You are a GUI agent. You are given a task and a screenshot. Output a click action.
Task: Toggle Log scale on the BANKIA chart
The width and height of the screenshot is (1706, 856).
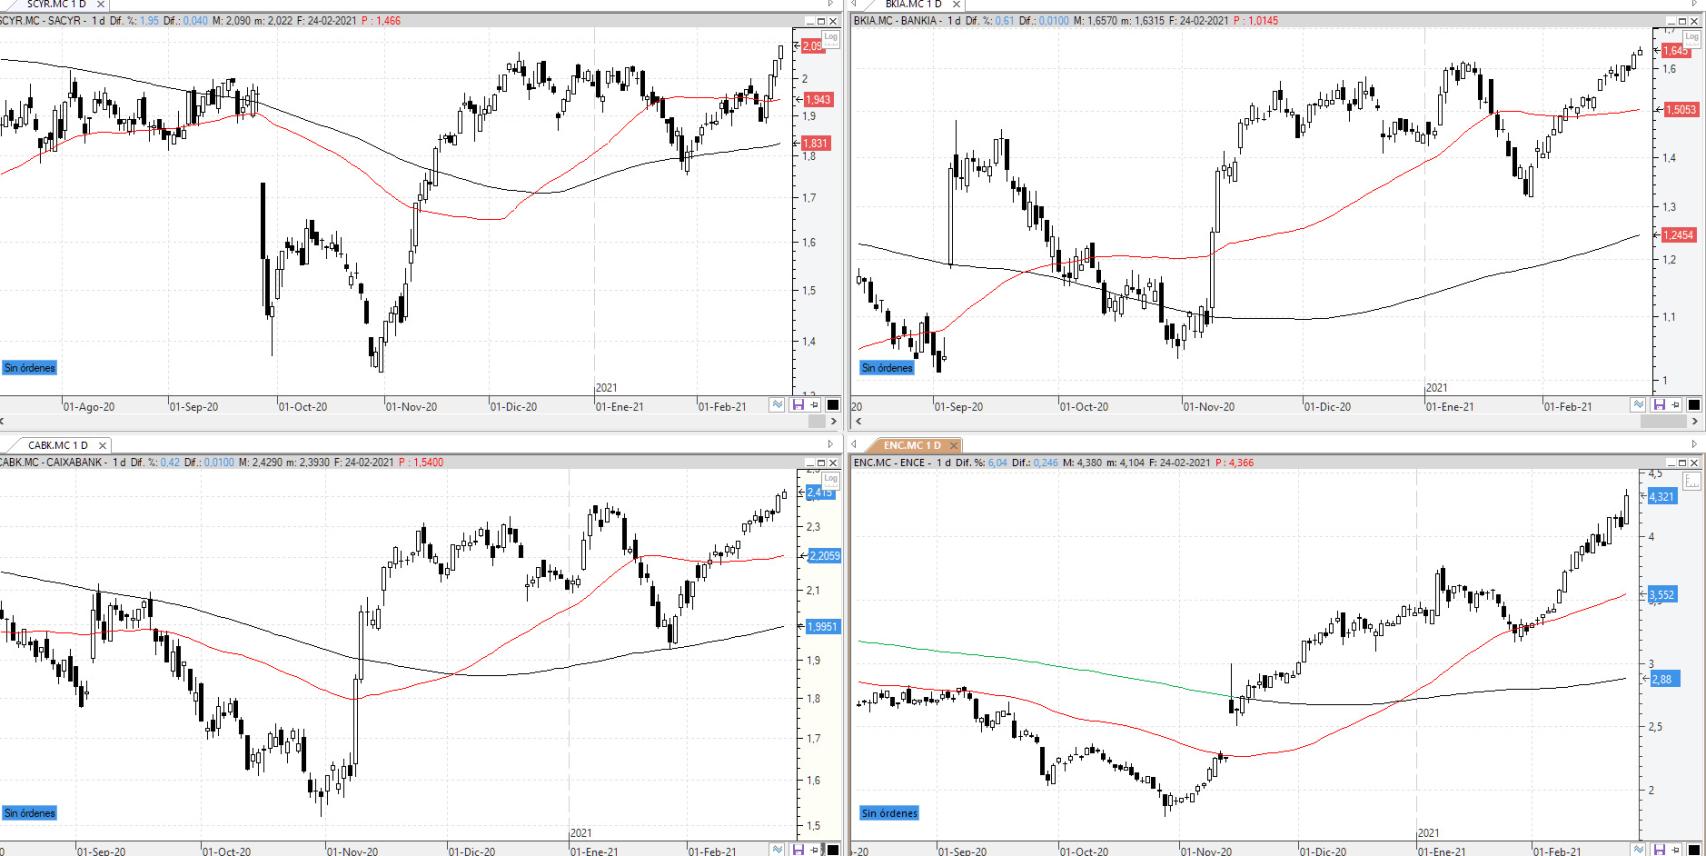click(x=1691, y=37)
